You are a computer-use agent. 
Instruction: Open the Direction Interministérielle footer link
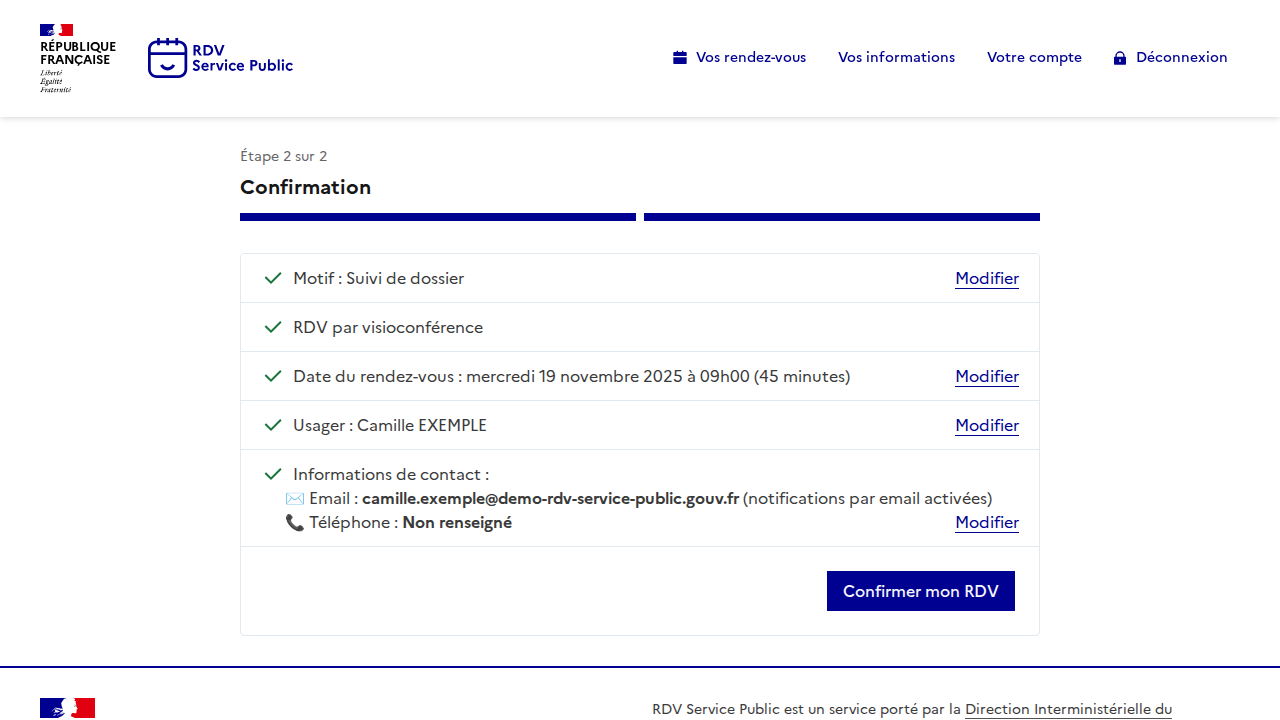tap(1067, 709)
